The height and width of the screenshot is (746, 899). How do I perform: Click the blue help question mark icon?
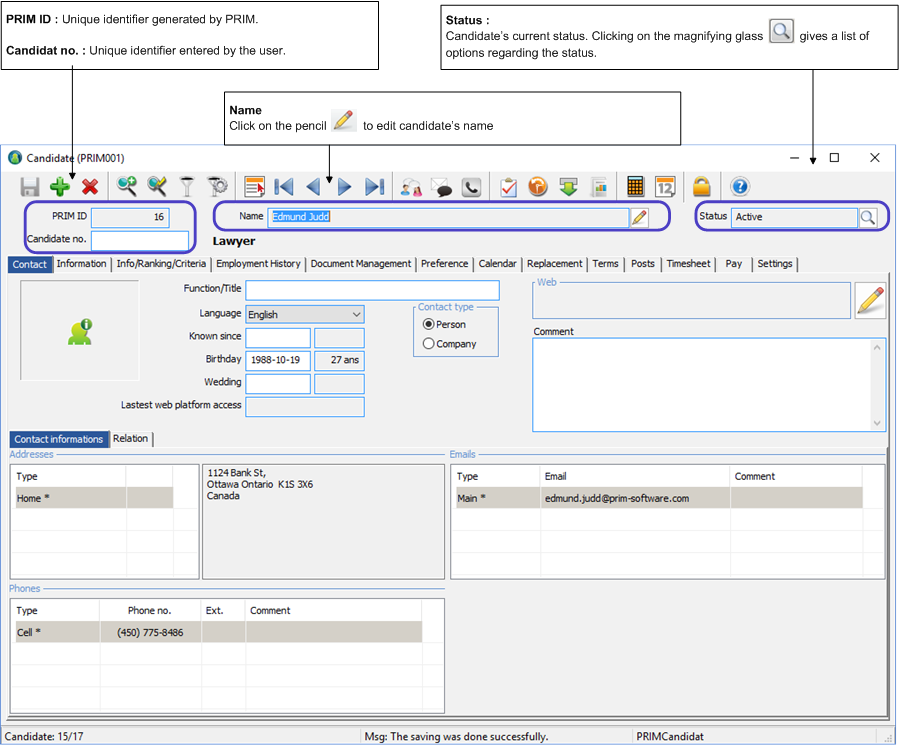(740, 187)
